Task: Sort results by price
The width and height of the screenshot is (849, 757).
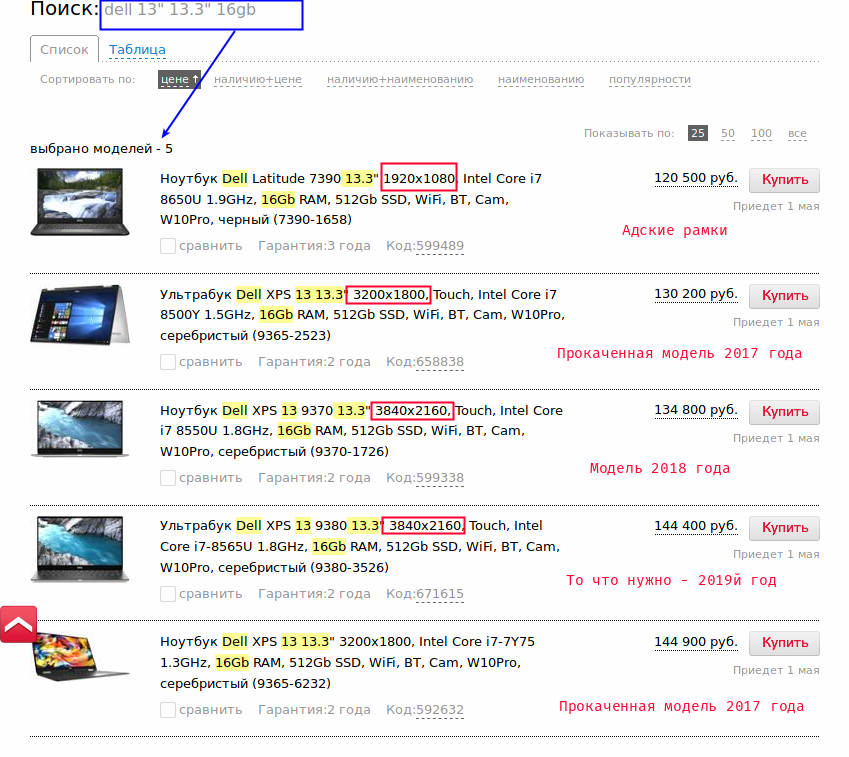Action: tap(179, 79)
